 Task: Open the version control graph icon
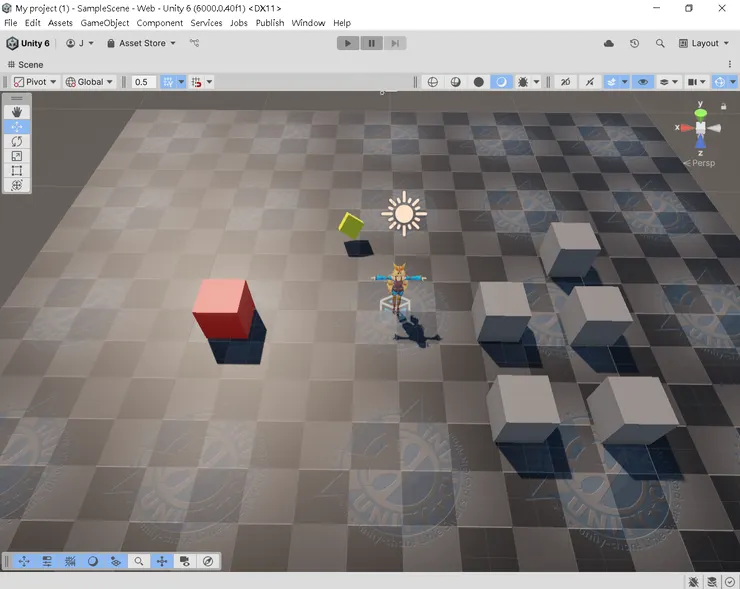pyautogui.click(x=194, y=43)
